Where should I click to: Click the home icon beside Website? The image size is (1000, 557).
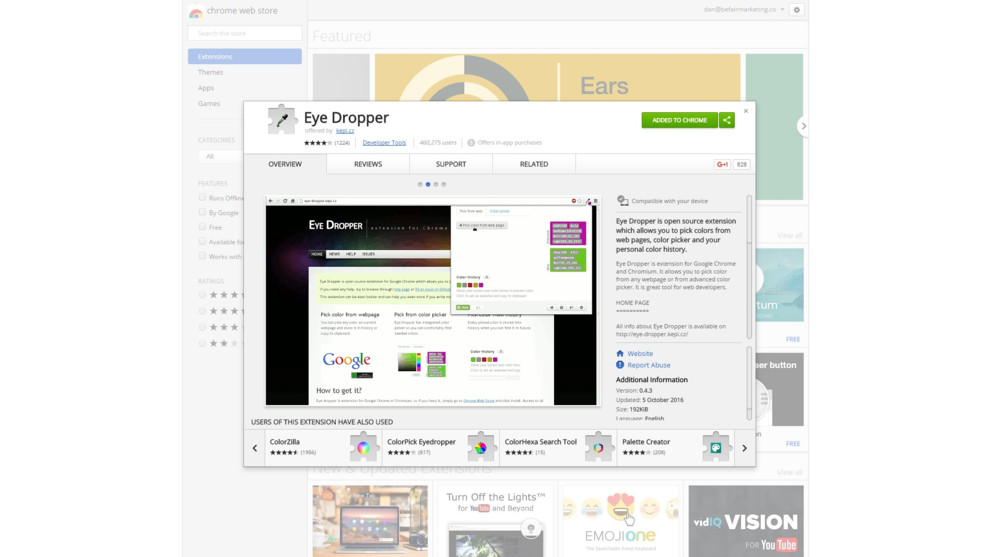click(x=620, y=353)
